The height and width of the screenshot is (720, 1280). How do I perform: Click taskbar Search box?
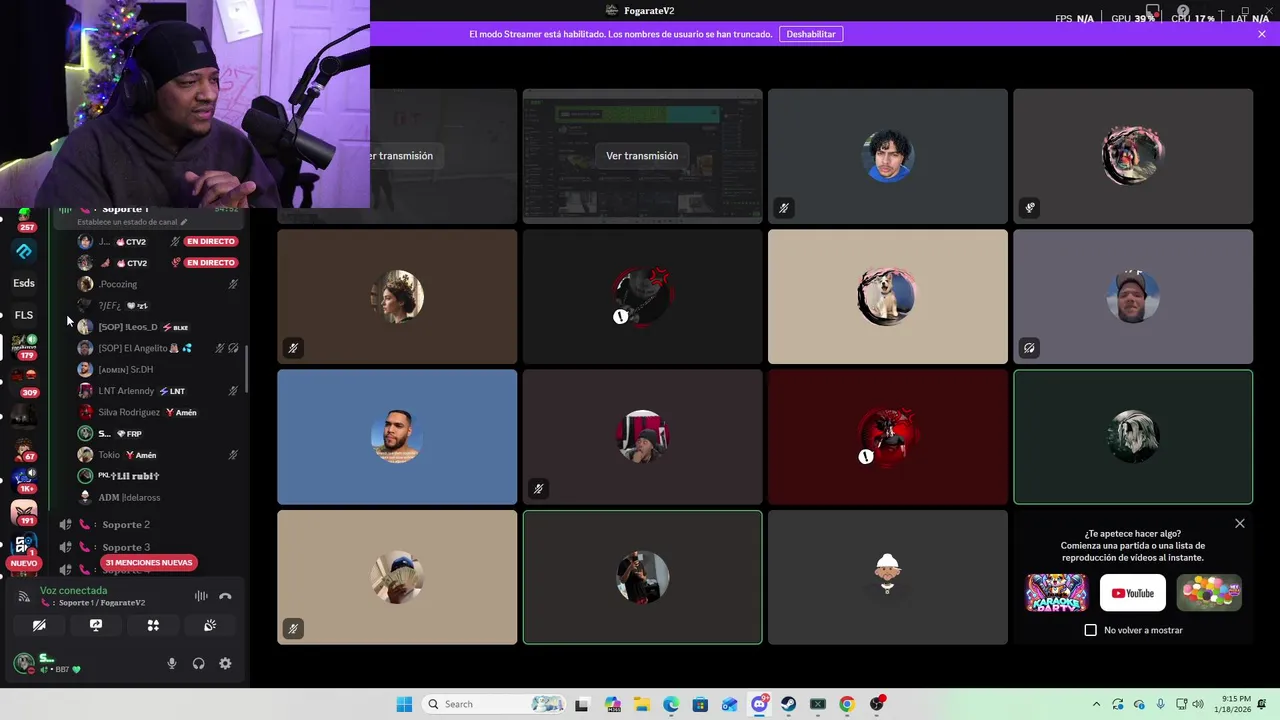[x=495, y=704]
